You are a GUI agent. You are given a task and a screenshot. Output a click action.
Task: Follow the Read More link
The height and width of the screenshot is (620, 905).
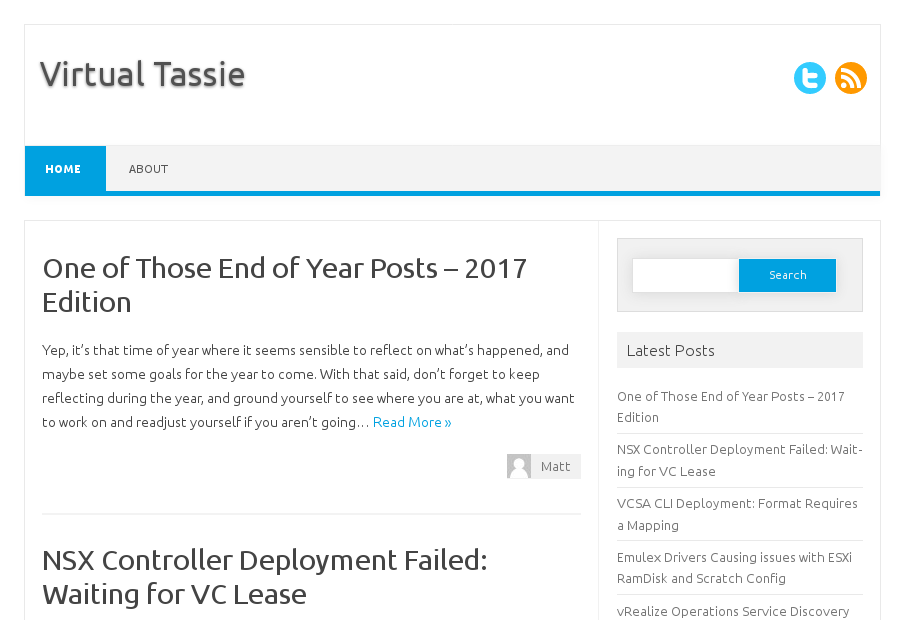click(412, 422)
